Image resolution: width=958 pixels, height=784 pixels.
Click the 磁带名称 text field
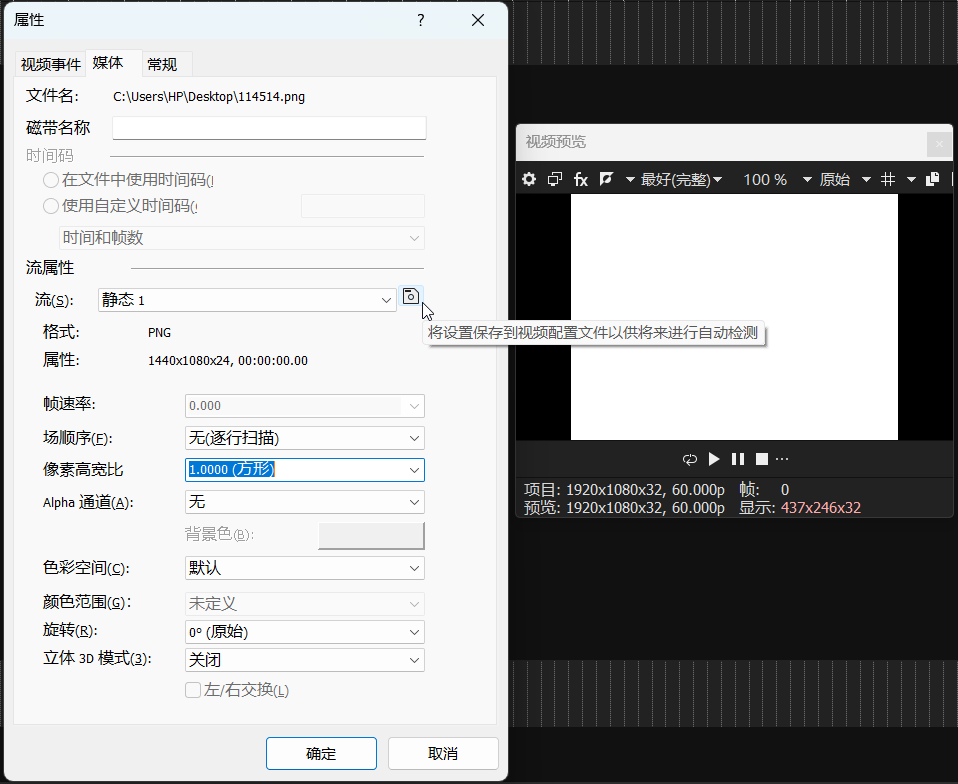pyautogui.click(x=269, y=128)
